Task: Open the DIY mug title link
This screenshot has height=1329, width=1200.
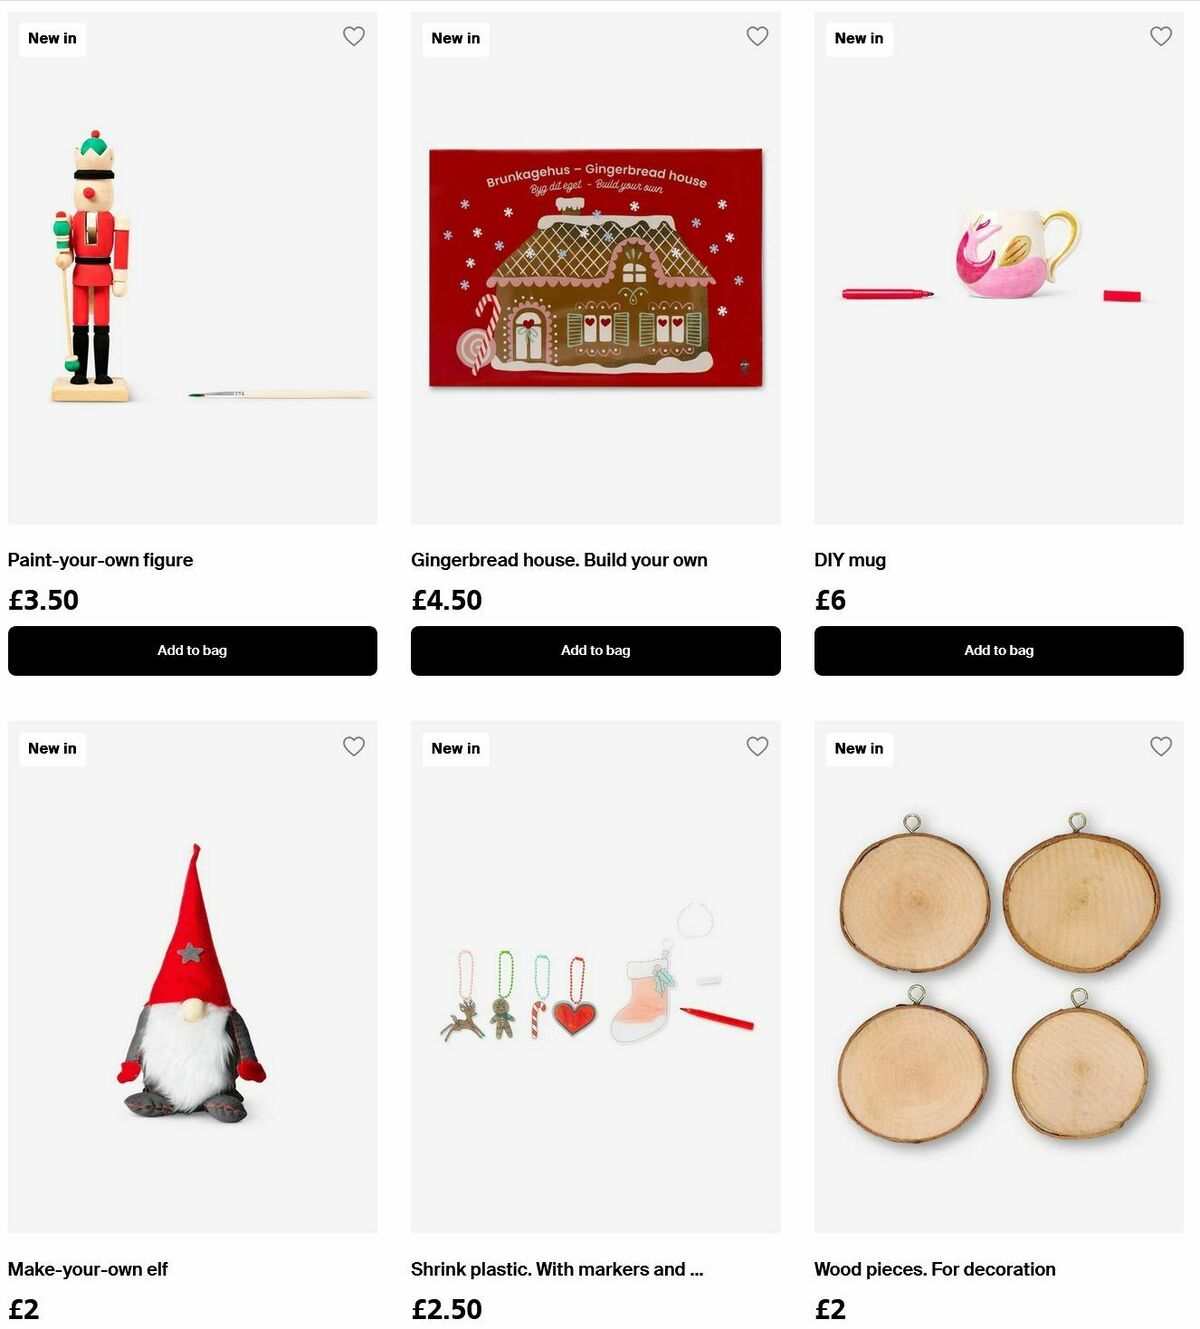Action: coord(850,560)
